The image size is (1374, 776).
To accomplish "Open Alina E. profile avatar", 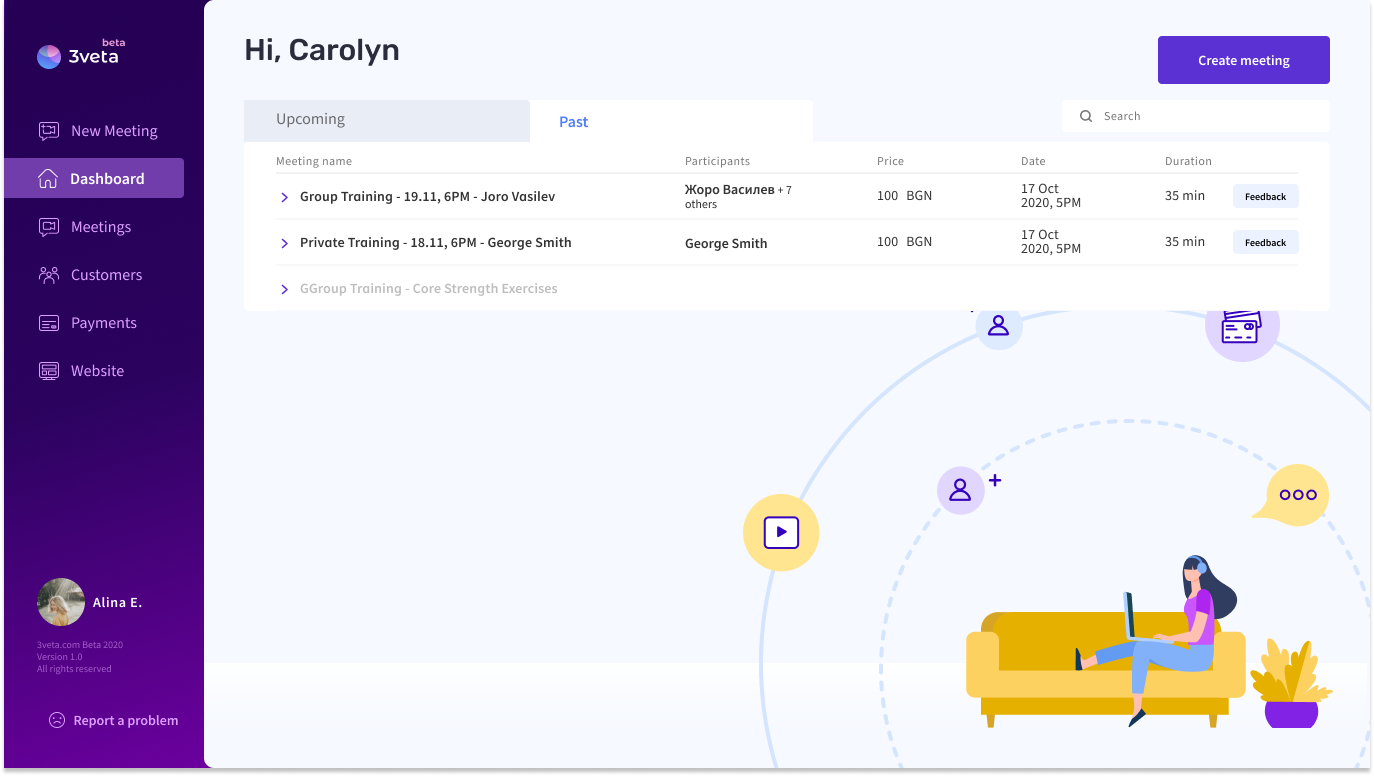I will 61,602.
